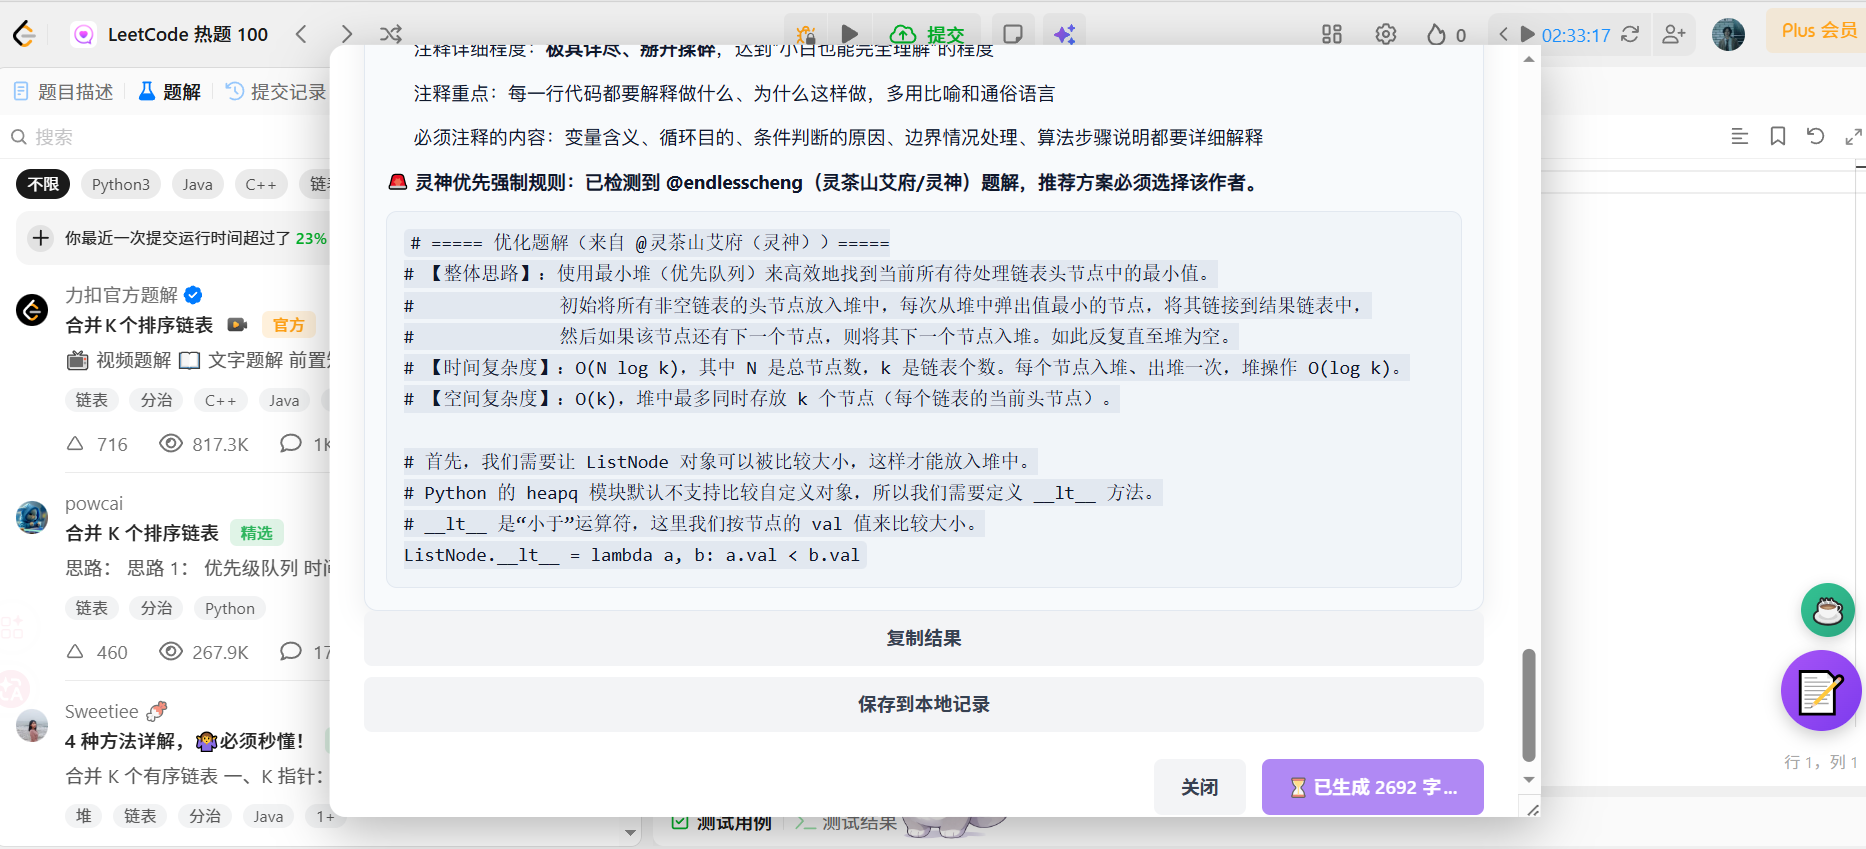Click the AI sparkle icon

1065,34
